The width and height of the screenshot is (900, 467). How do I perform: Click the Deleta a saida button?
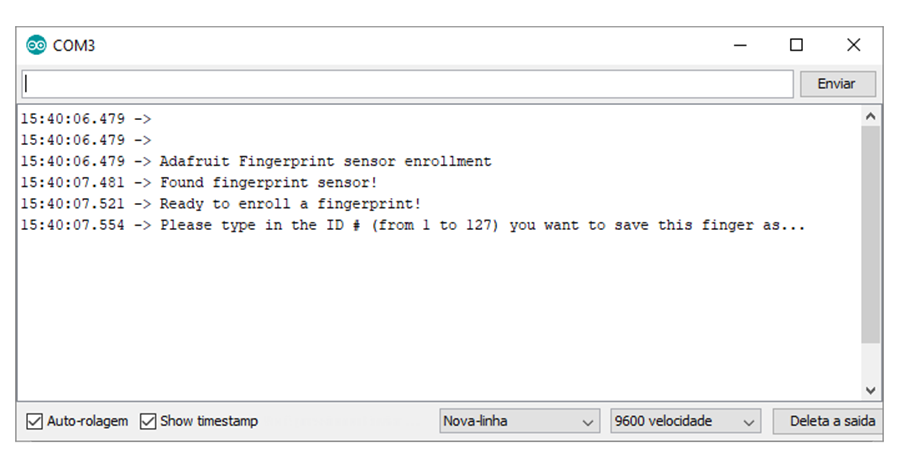pos(831,421)
